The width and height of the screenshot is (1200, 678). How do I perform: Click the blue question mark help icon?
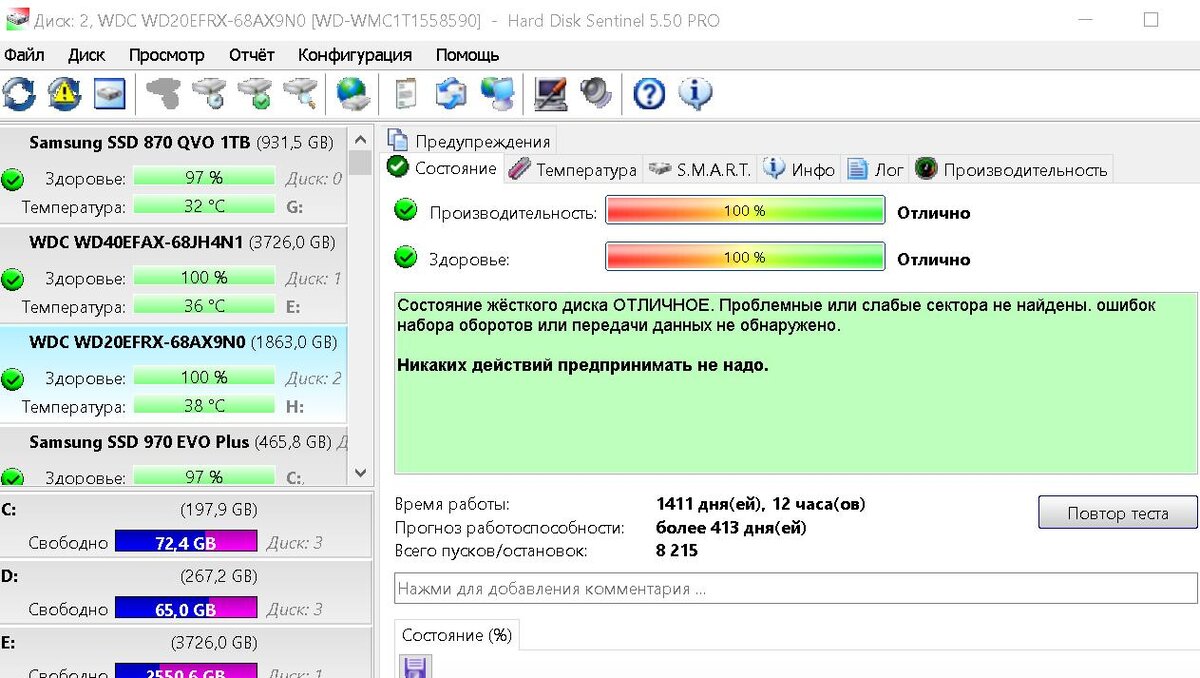tap(650, 94)
